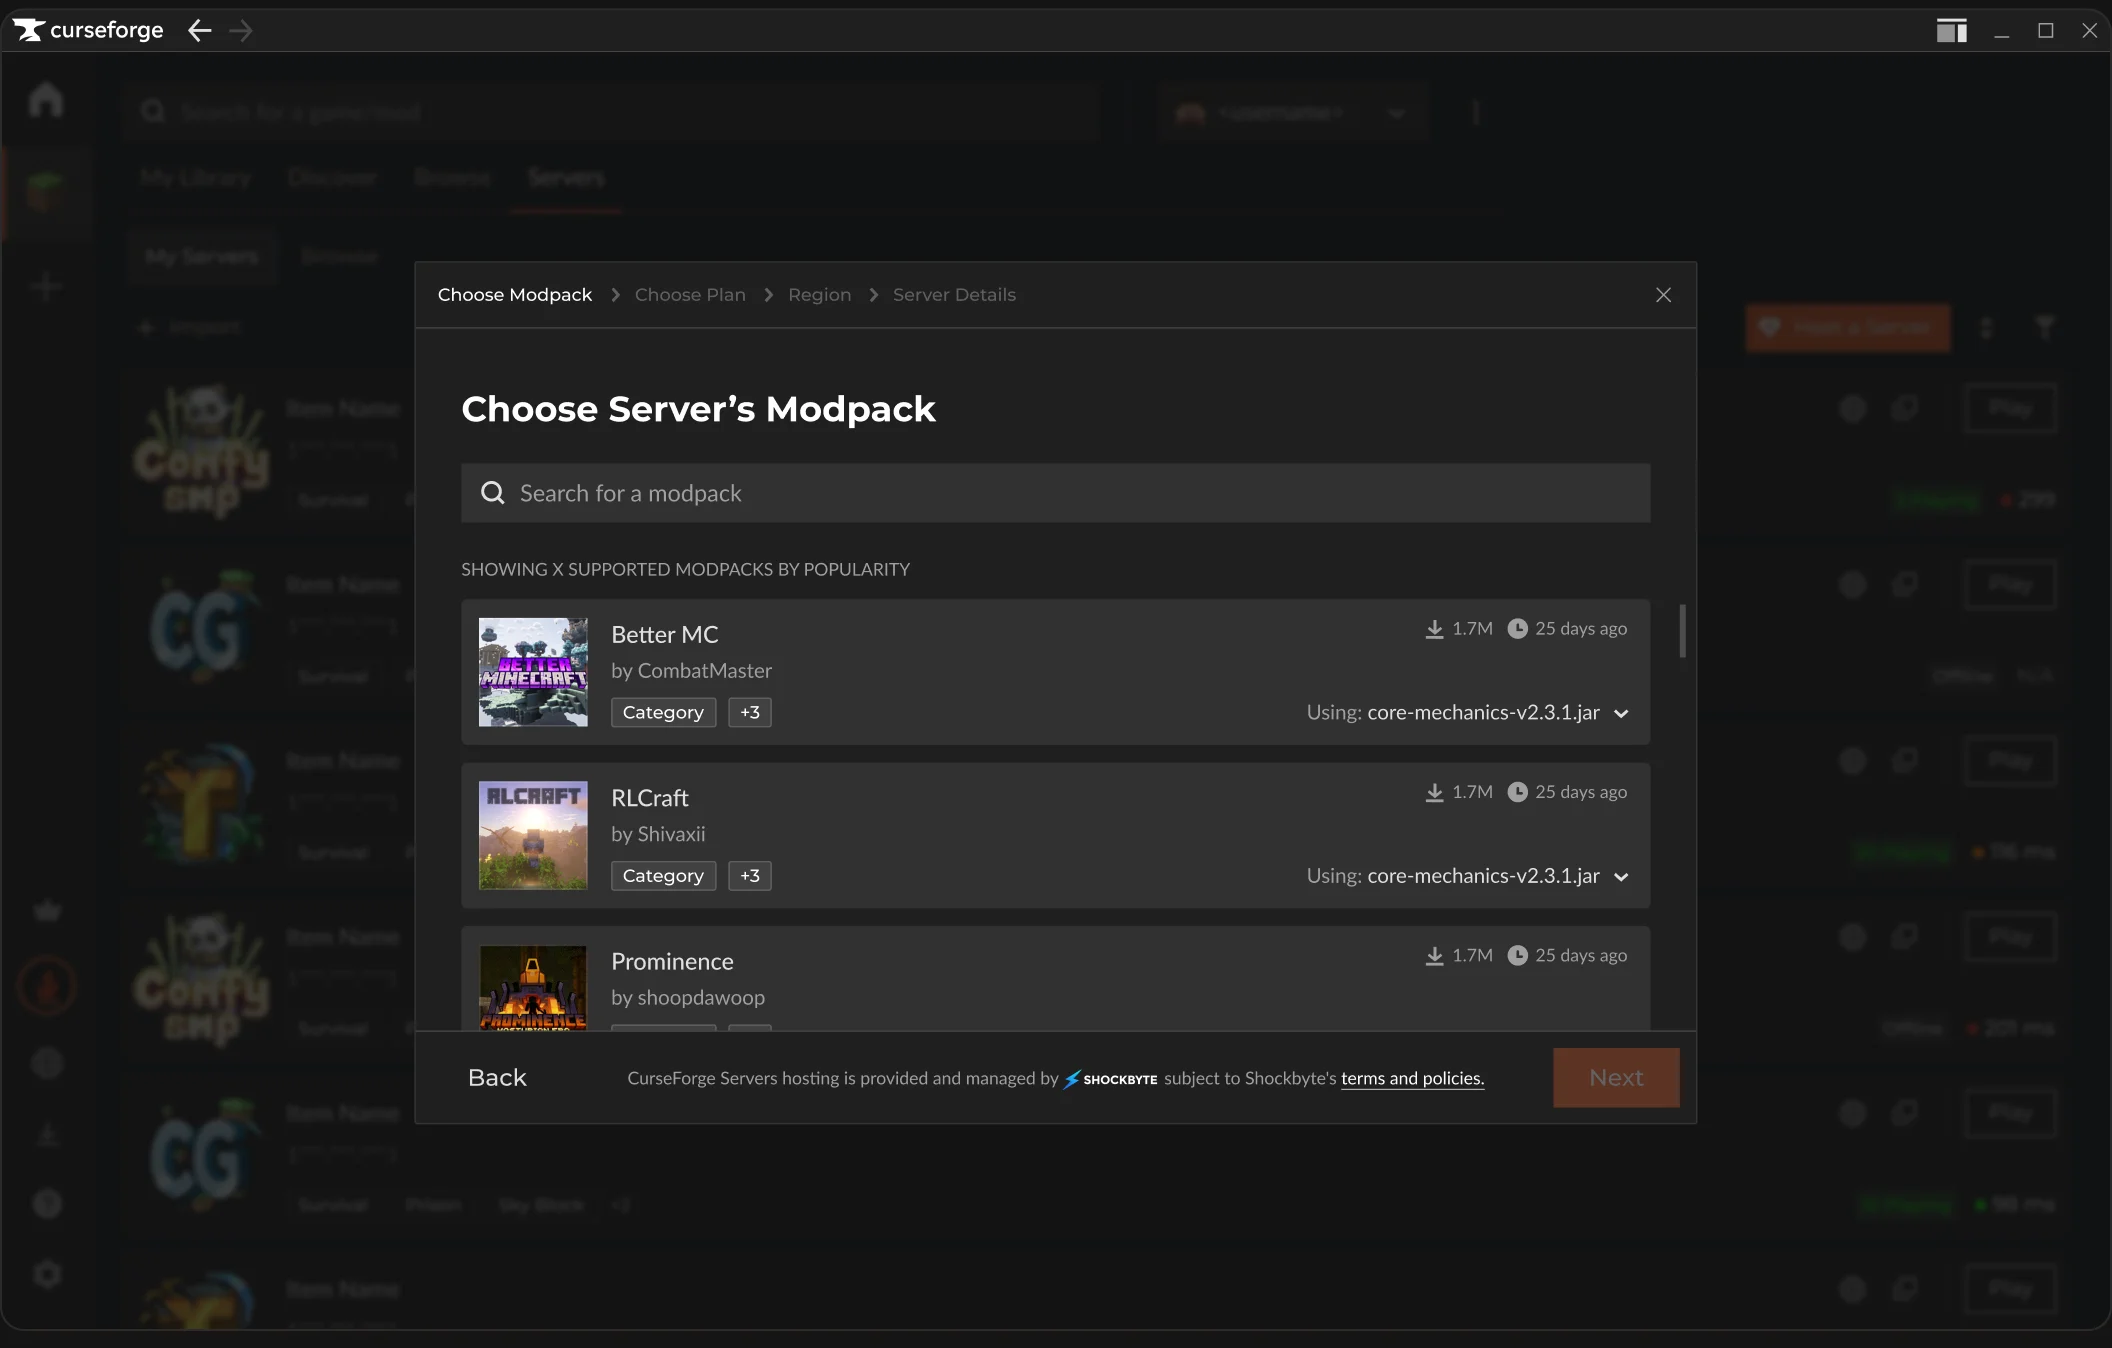Click the Back button
This screenshot has height=1348, width=2112.
click(497, 1078)
